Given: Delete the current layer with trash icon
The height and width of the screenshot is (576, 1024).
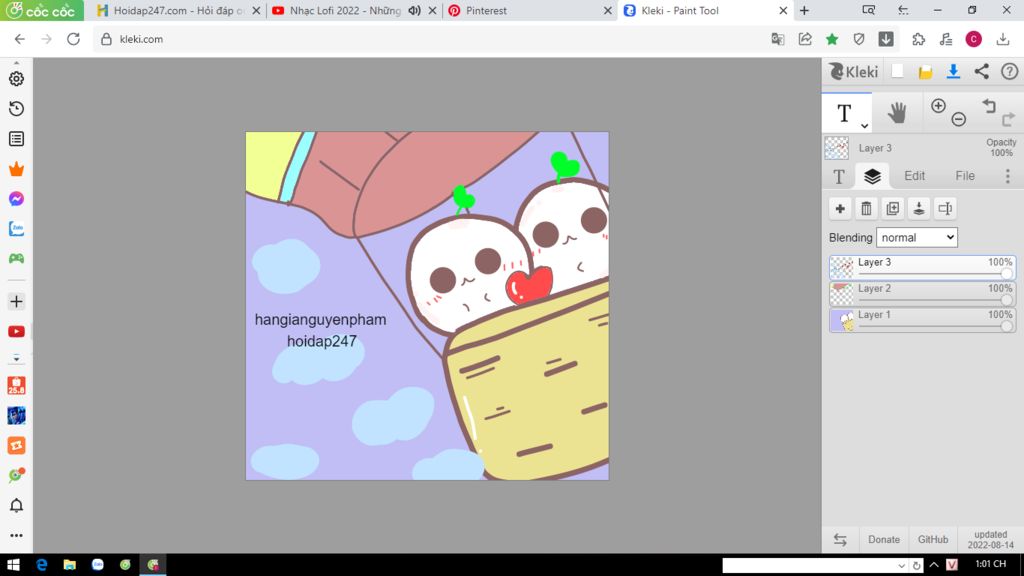Looking at the screenshot, I should point(866,209).
